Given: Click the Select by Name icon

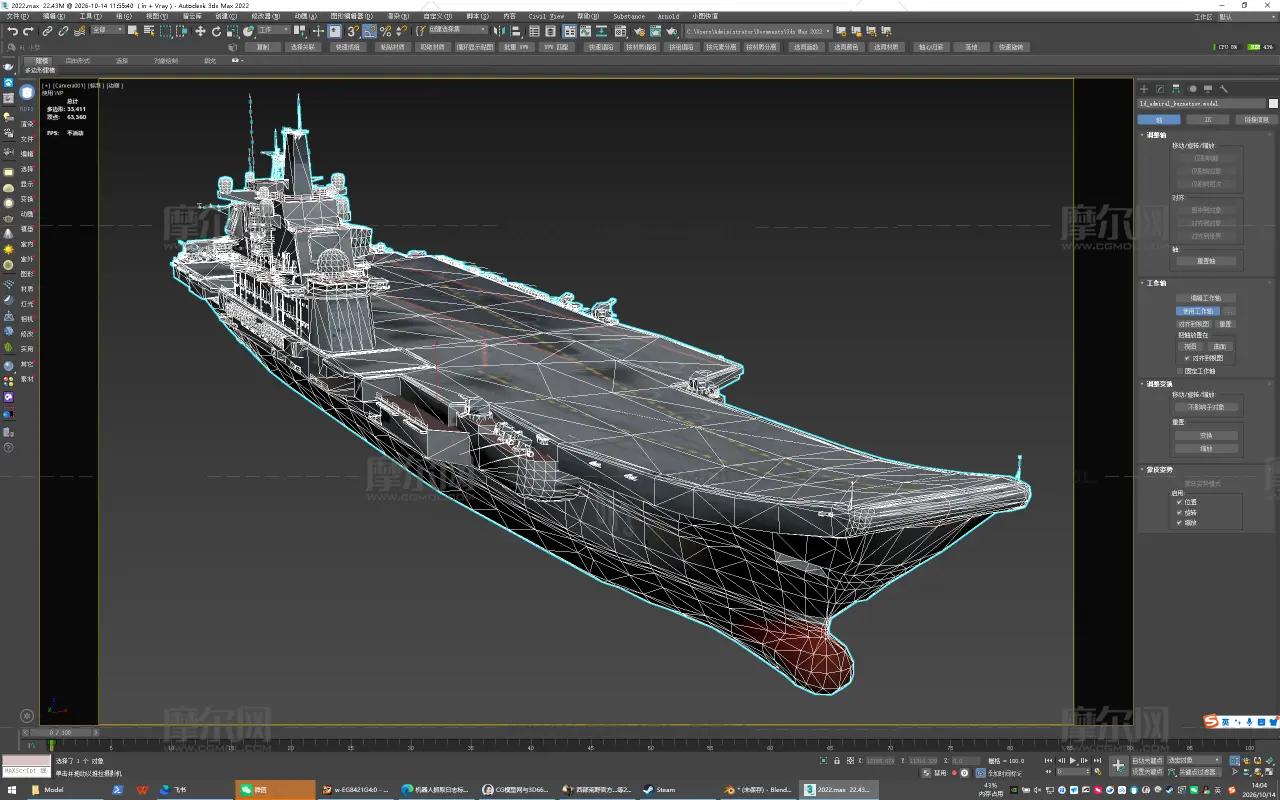Looking at the screenshot, I should [149, 31].
